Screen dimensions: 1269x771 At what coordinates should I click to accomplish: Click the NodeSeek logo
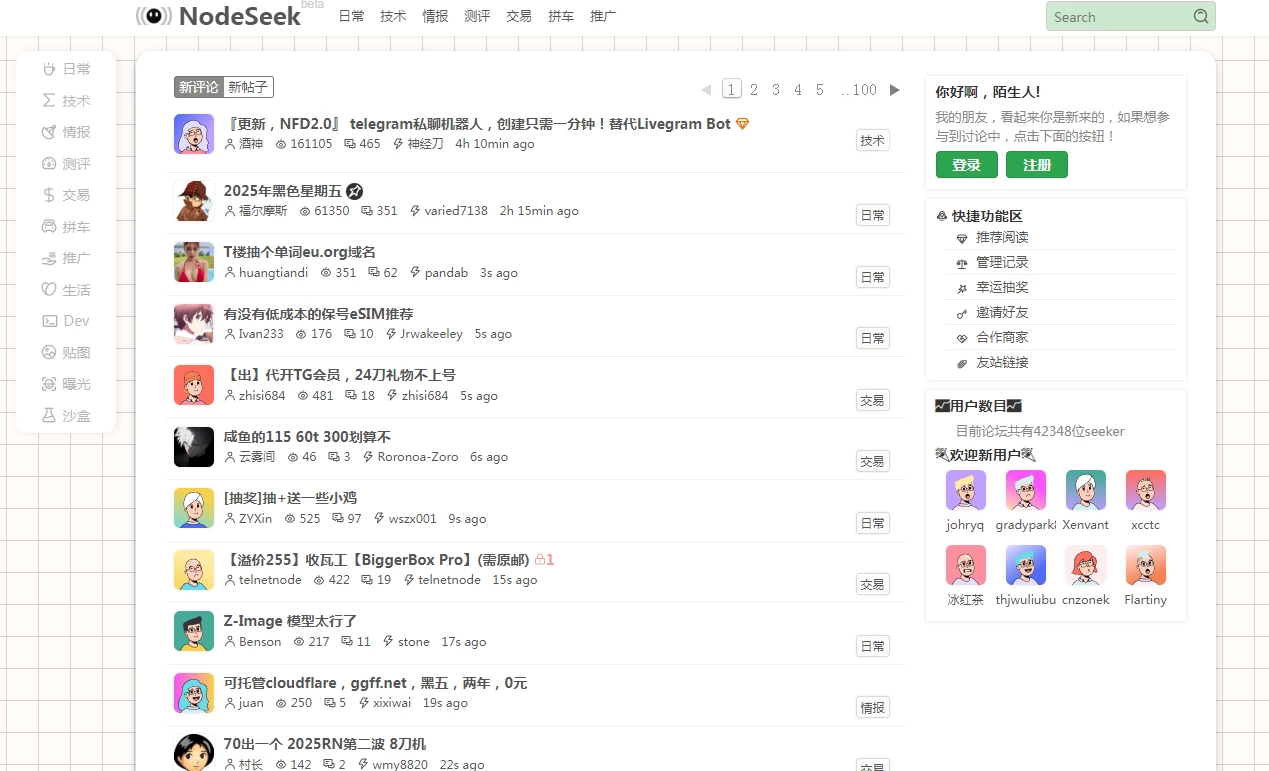pos(219,16)
